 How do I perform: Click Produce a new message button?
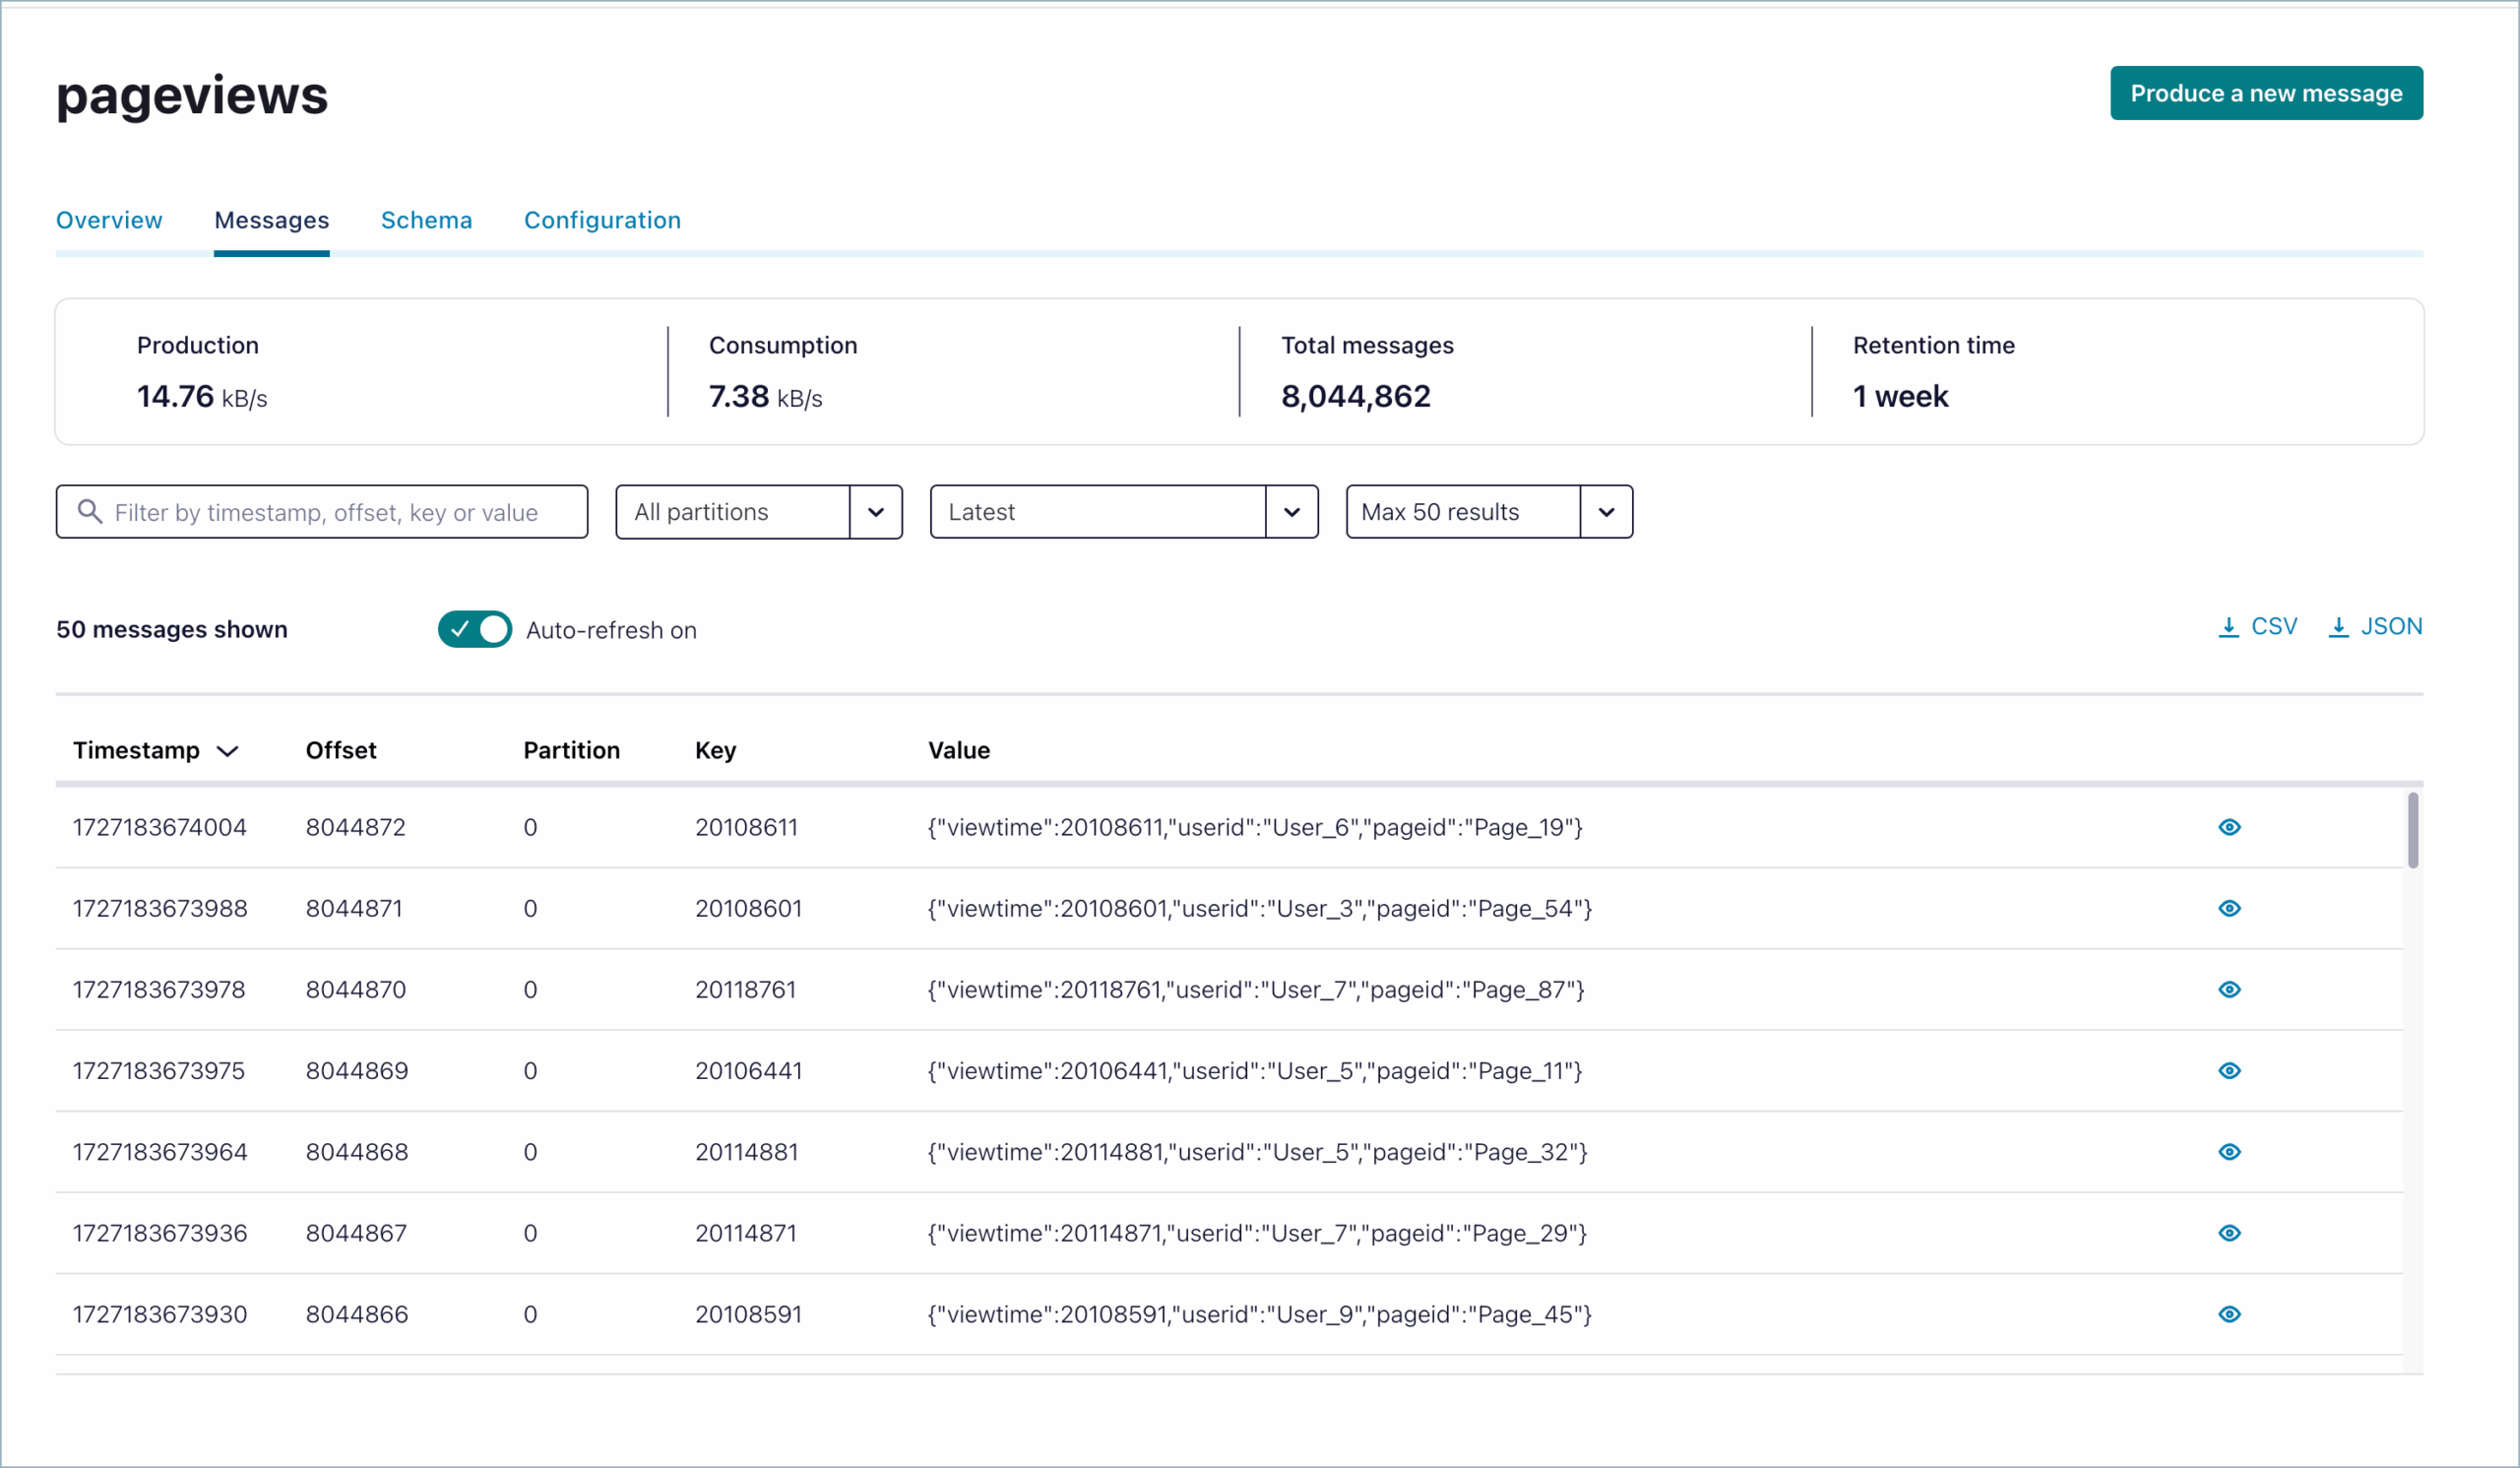click(x=2265, y=93)
